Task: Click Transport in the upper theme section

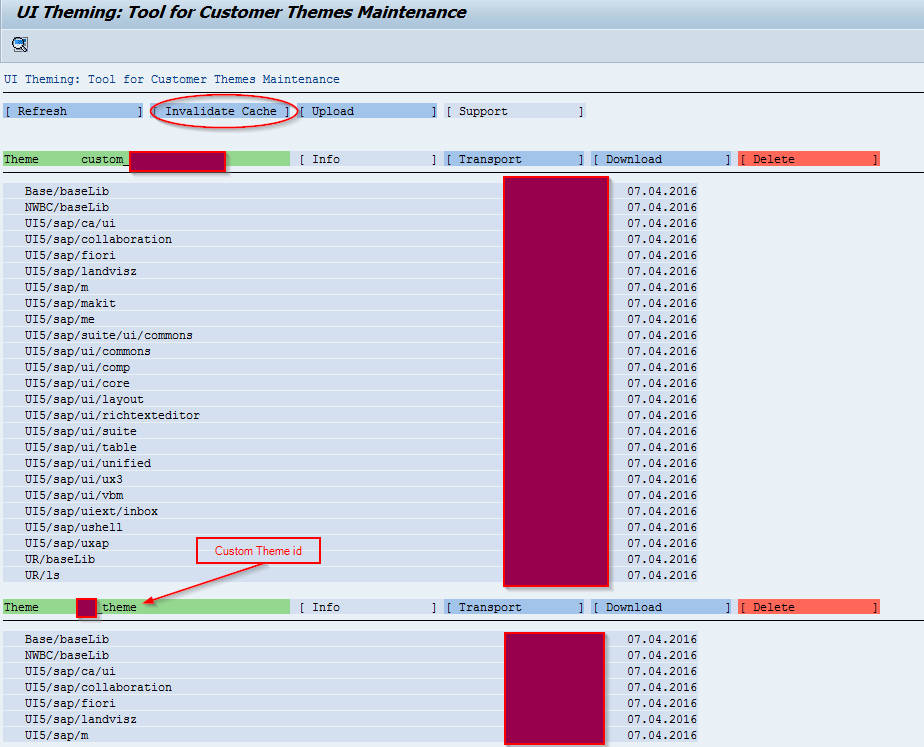Action: 513,158
